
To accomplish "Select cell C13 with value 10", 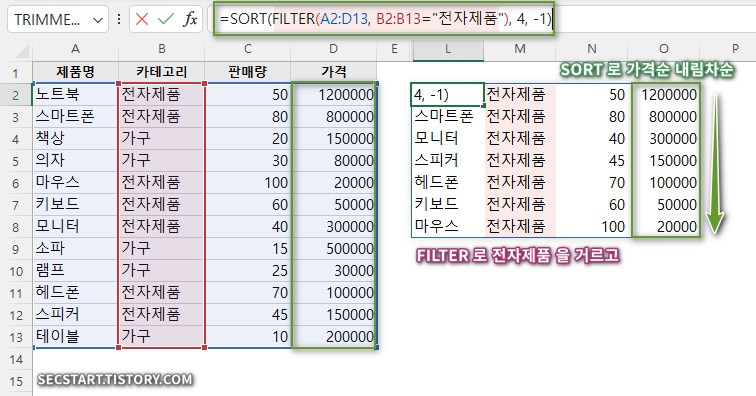I will point(248,336).
